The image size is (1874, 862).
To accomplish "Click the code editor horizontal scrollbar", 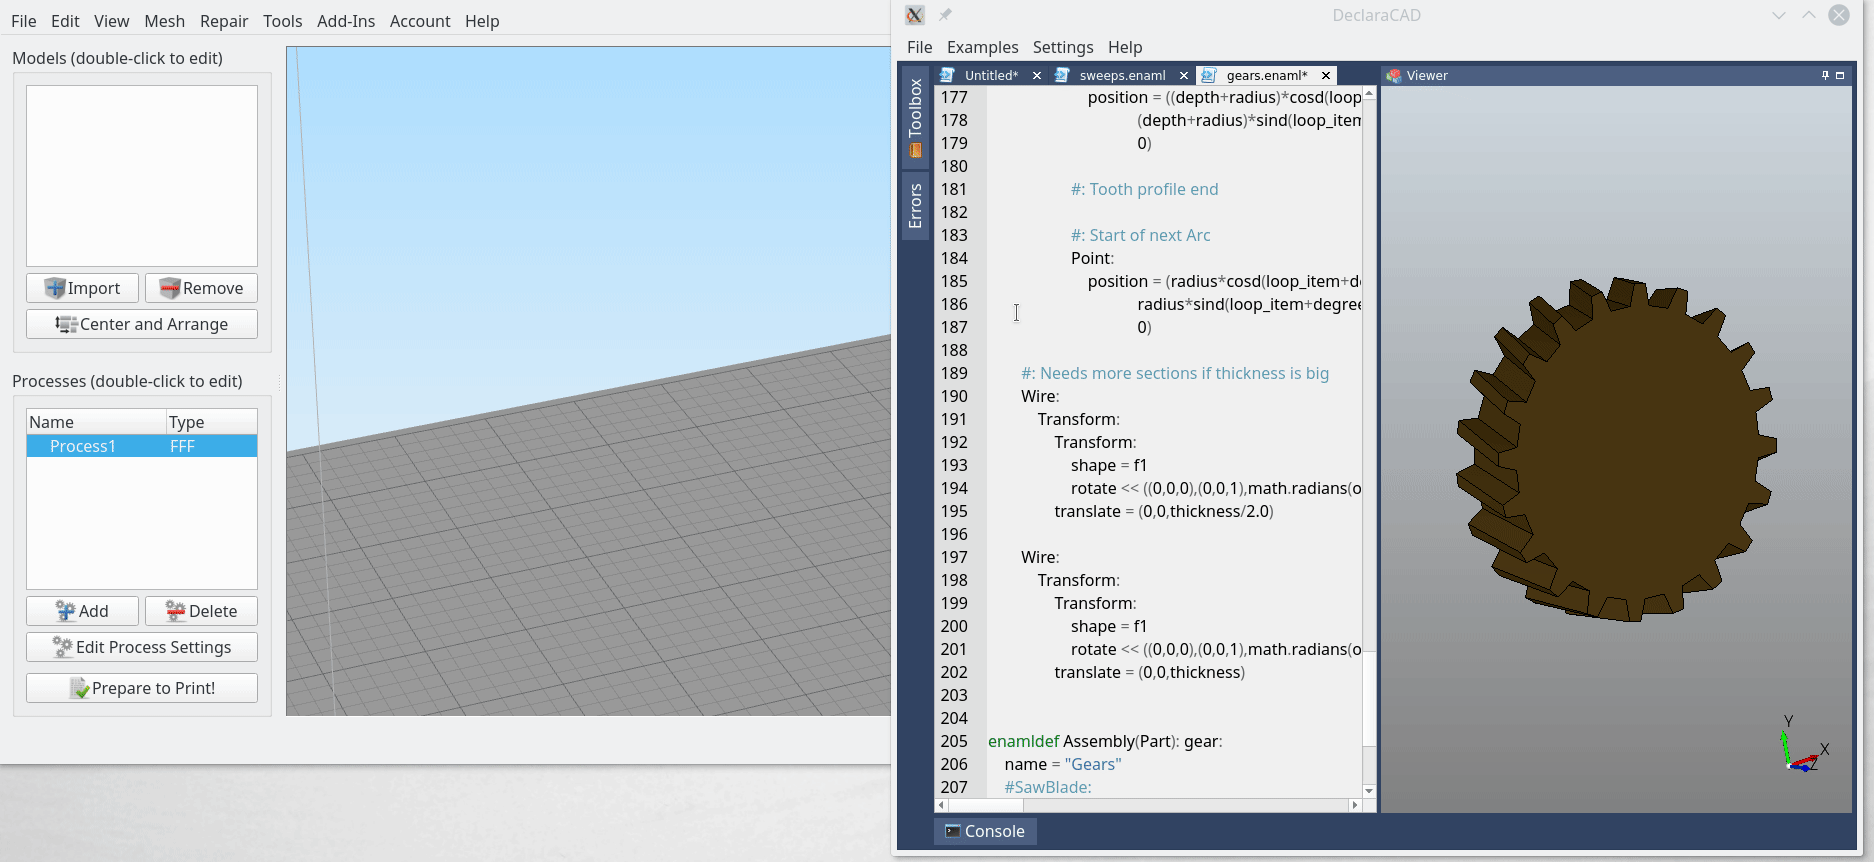I will pos(1148,805).
